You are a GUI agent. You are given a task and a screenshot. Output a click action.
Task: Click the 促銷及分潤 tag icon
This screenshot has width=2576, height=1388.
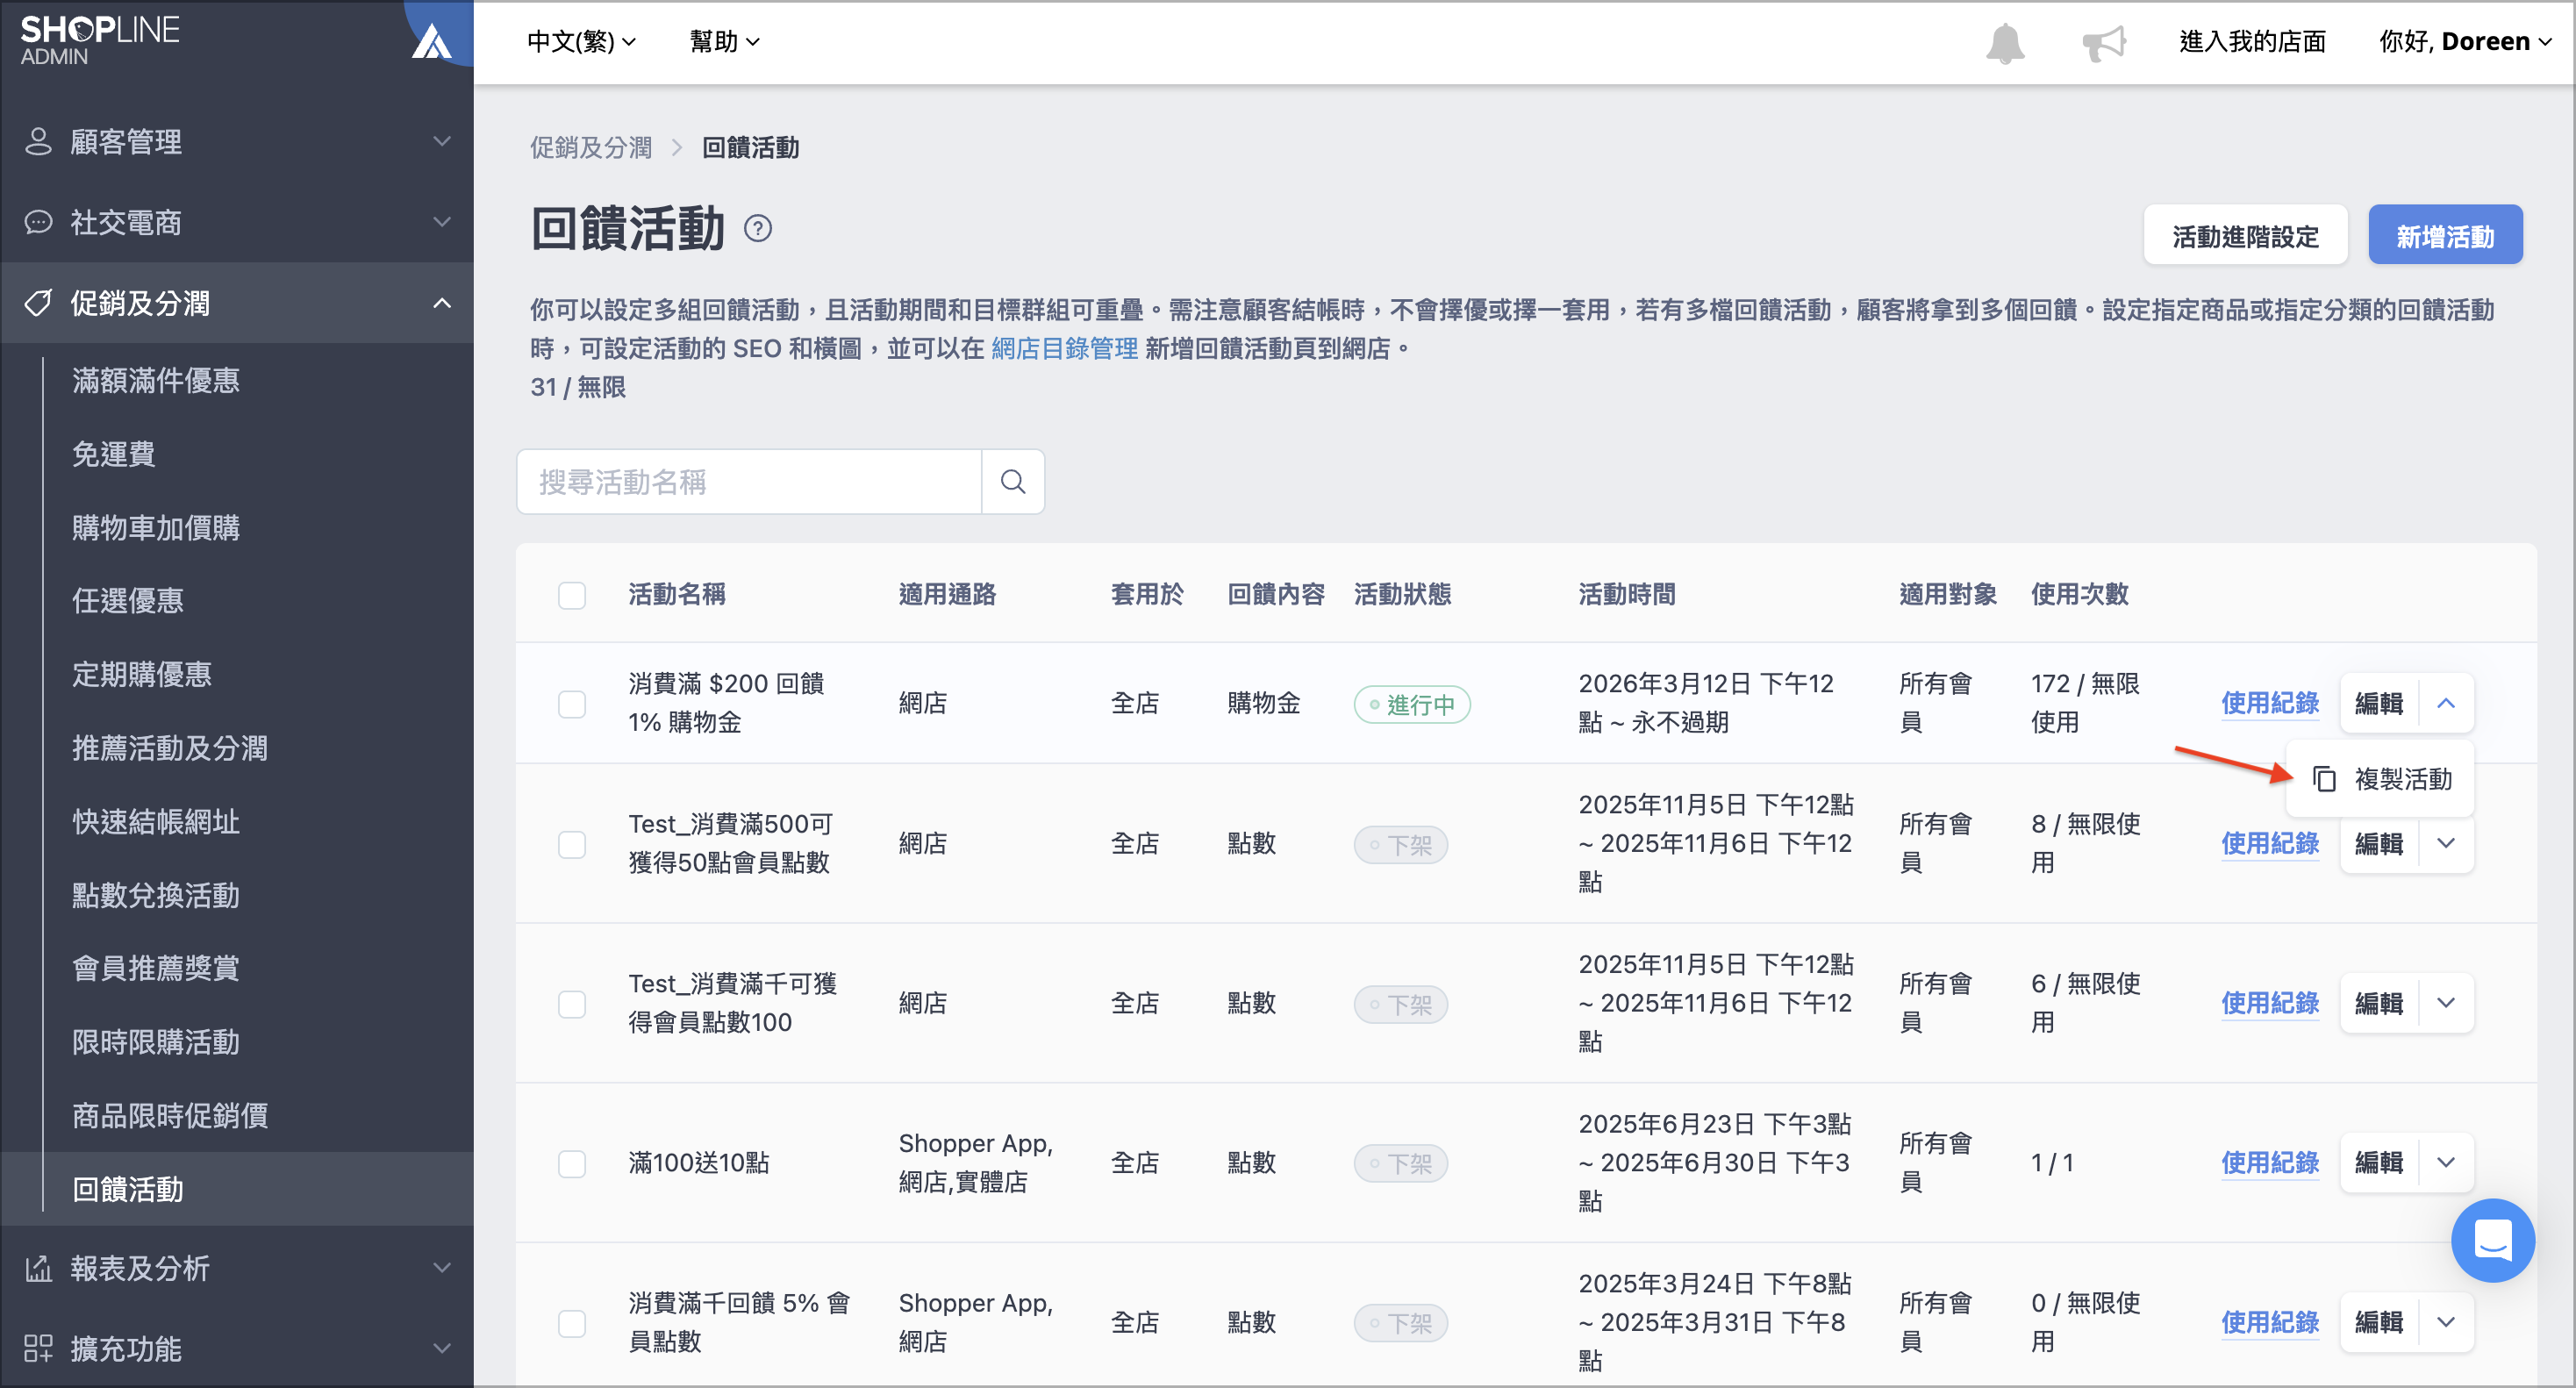38,303
